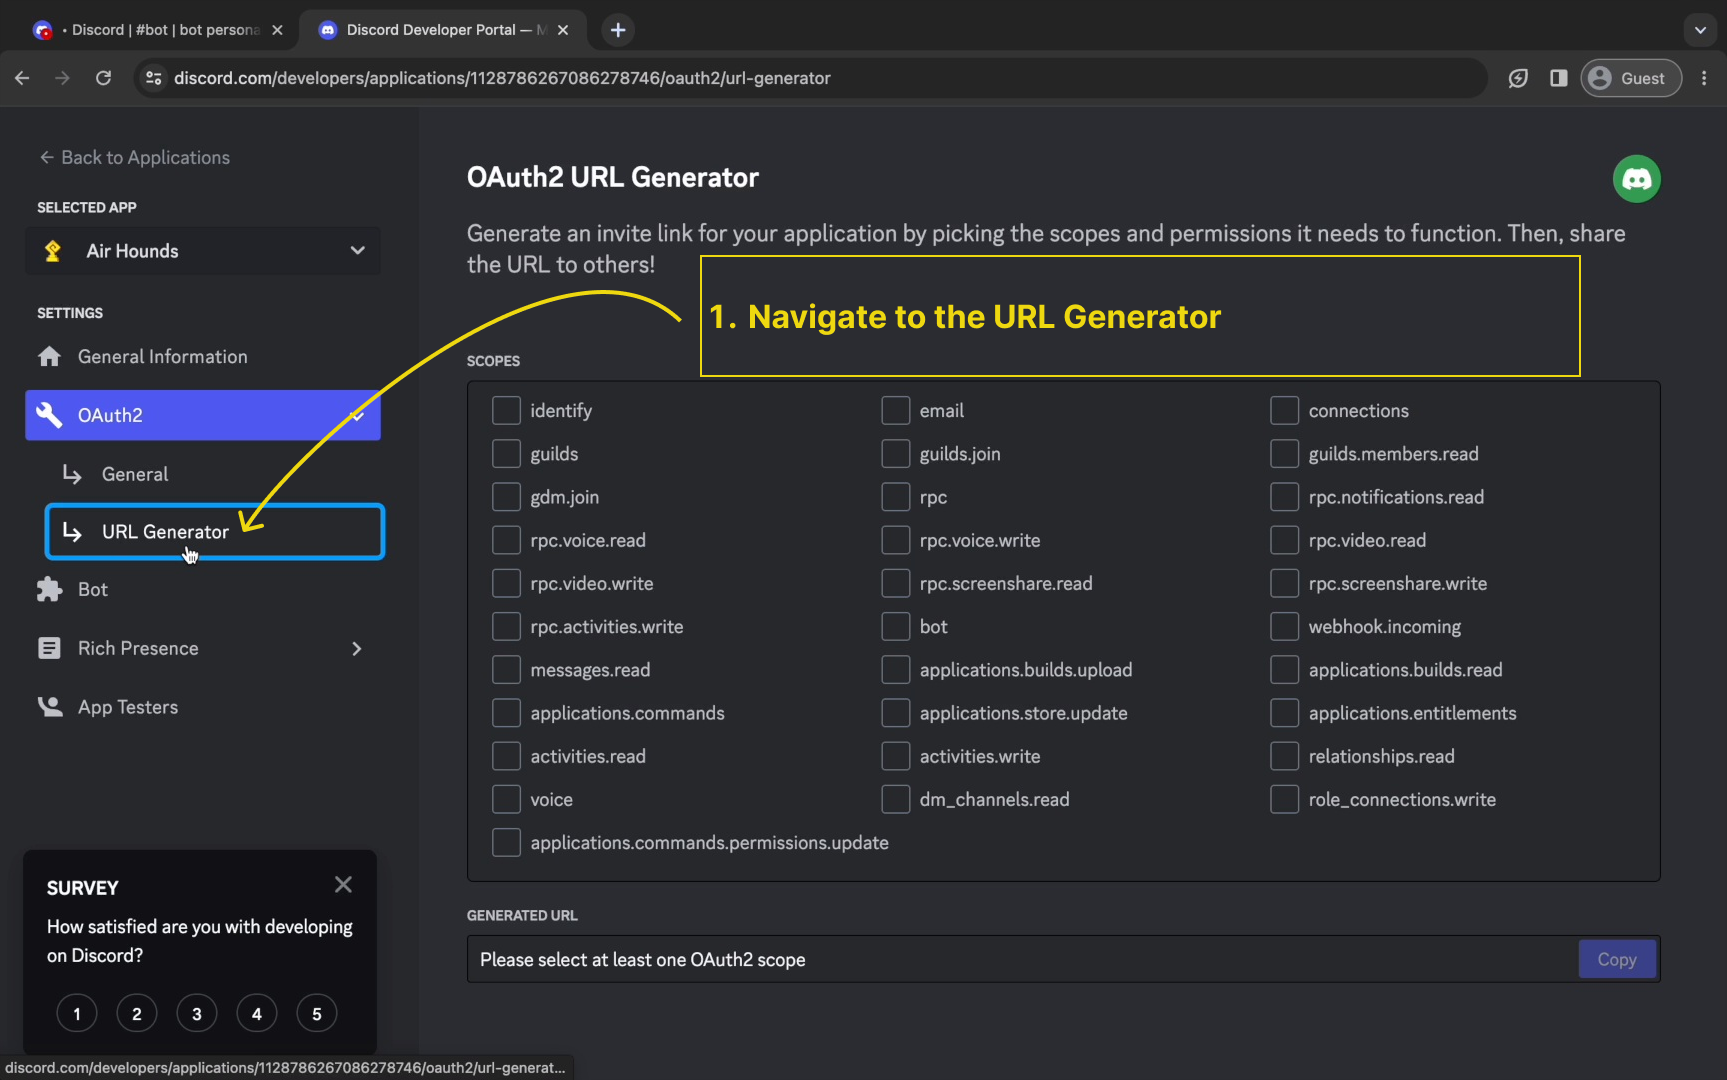Viewport: 1727px width, 1080px height.
Task: Click the Bot puzzle piece icon
Action: (x=49, y=590)
